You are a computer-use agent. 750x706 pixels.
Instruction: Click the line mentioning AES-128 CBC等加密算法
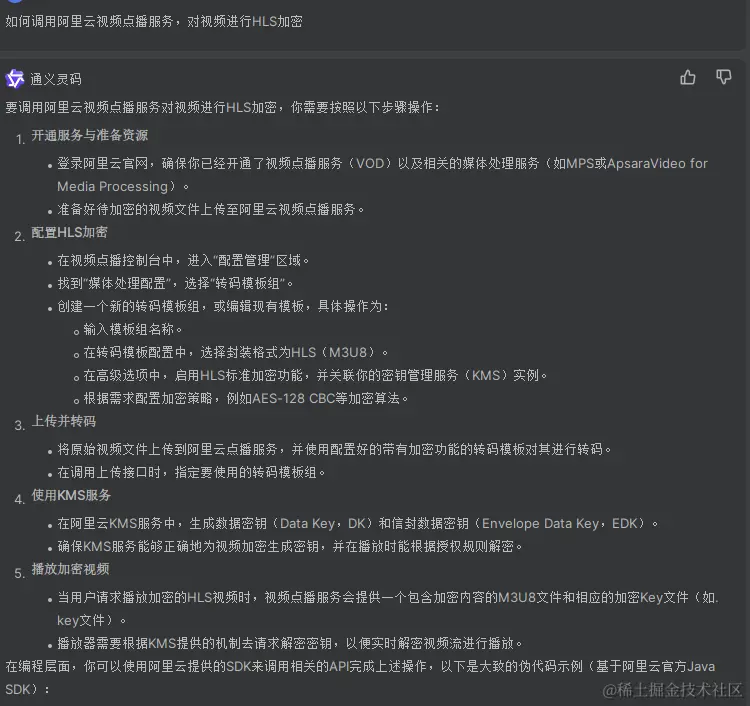(x=246, y=398)
